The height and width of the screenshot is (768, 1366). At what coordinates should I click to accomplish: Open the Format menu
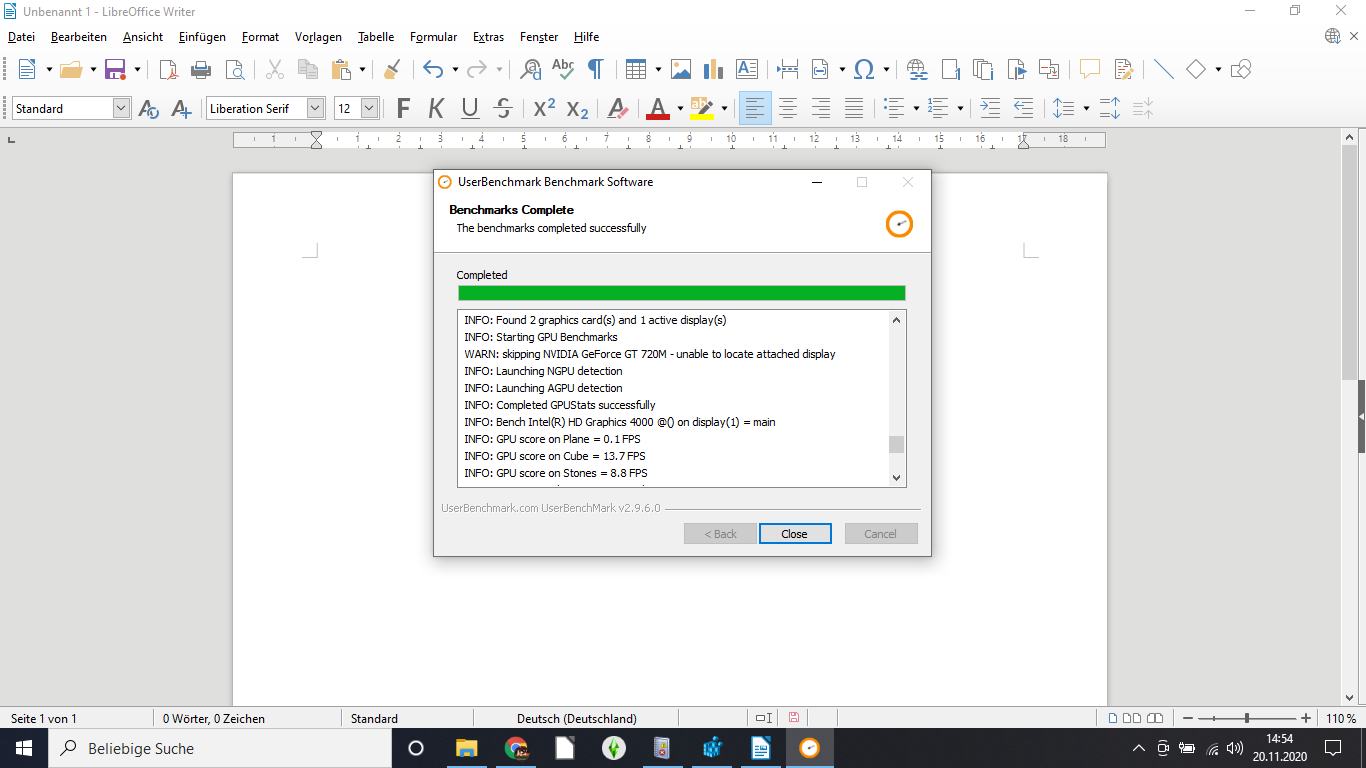click(x=260, y=37)
